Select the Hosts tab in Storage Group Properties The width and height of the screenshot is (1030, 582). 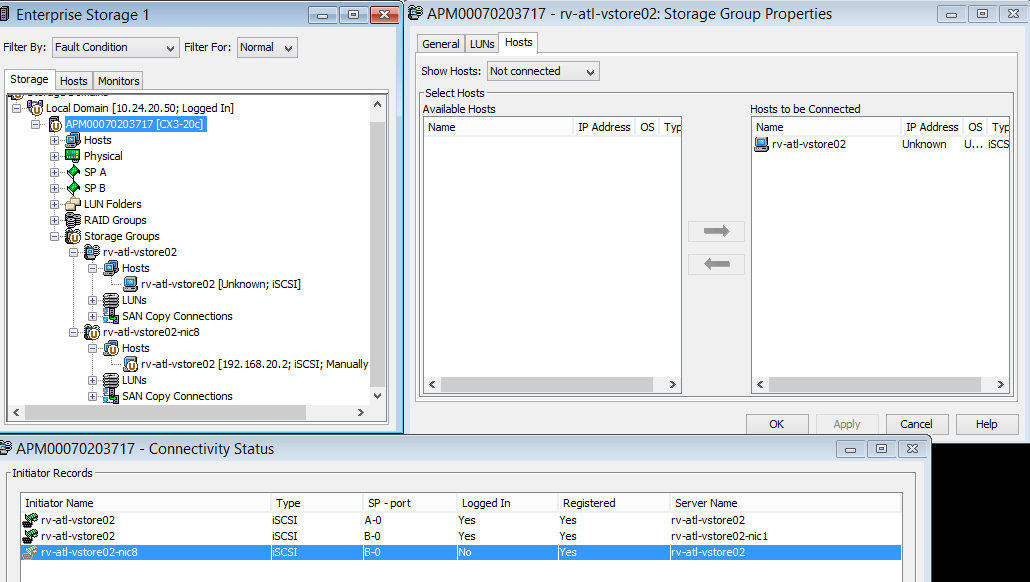pos(518,42)
